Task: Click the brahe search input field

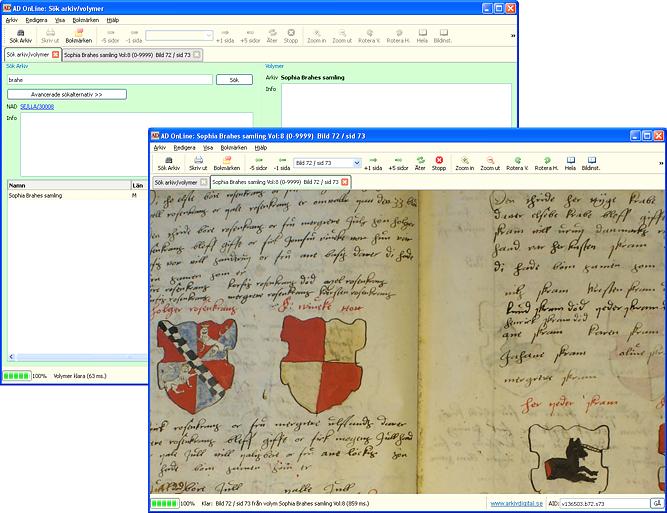Action: [110, 80]
